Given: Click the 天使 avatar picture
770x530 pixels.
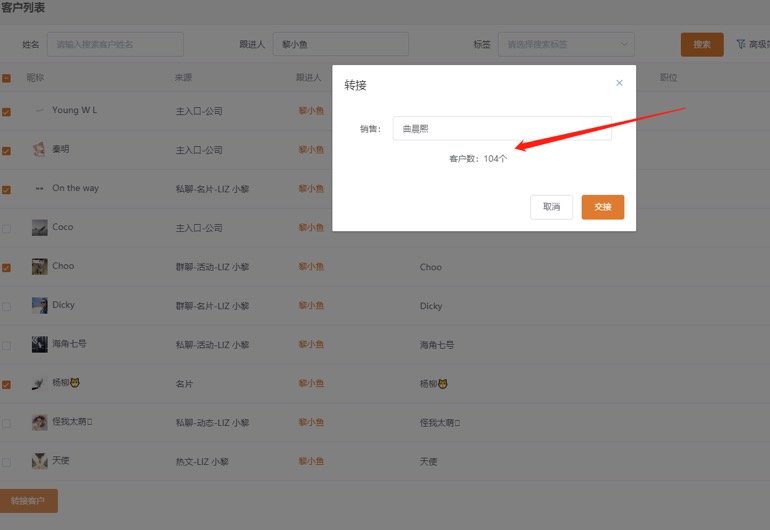Looking at the screenshot, I should (39, 461).
